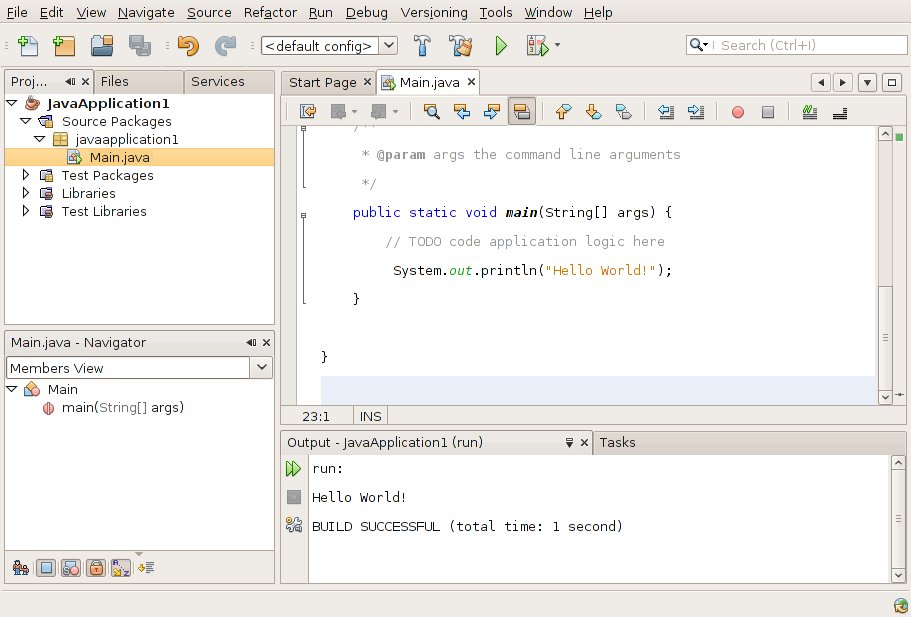Click the New File toolbar icon

point(27,45)
